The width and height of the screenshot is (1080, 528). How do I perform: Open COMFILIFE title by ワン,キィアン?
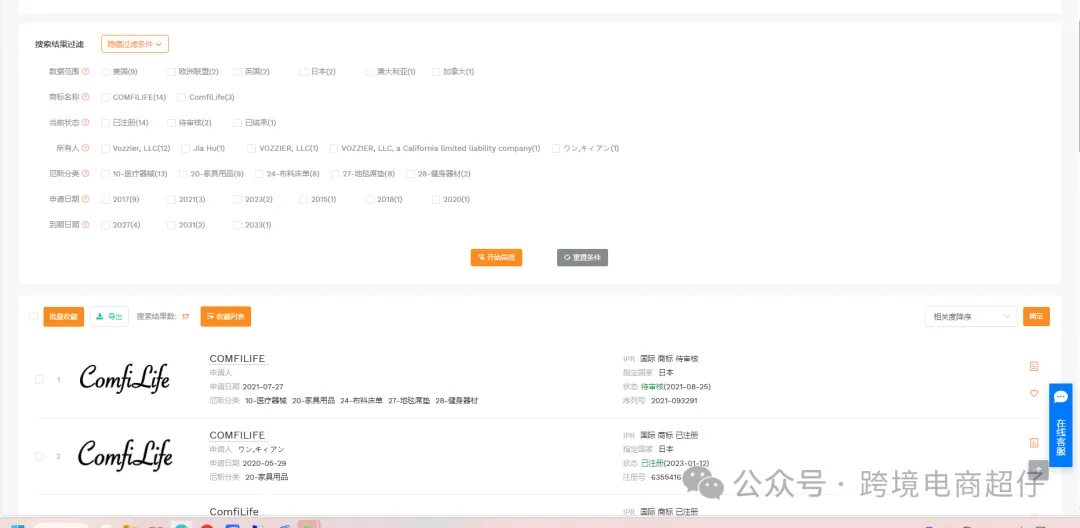[237, 435]
